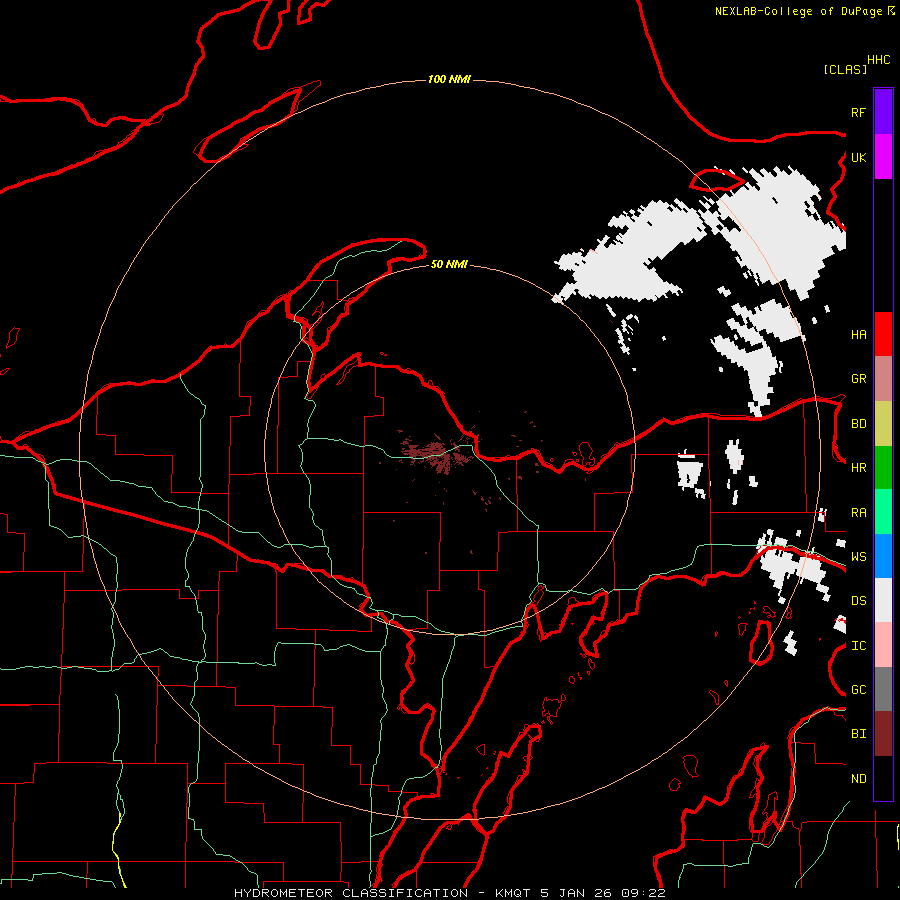The height and width of the screenshot is (900, 900).
Task: Click the white DS legend swatch
Action: click(x=883, y=600)
